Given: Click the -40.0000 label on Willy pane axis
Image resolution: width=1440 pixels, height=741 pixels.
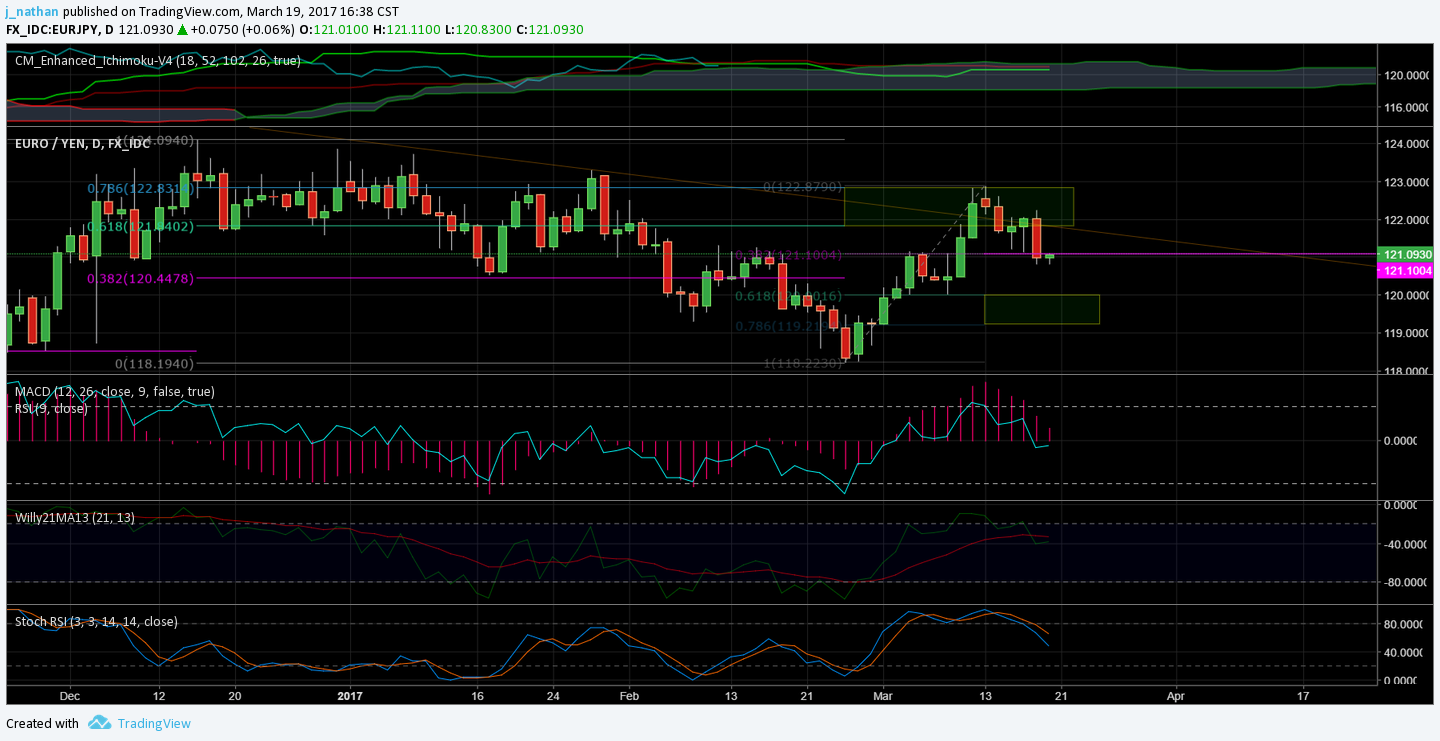Looking at the screenshot, I should coord(1407,544).
